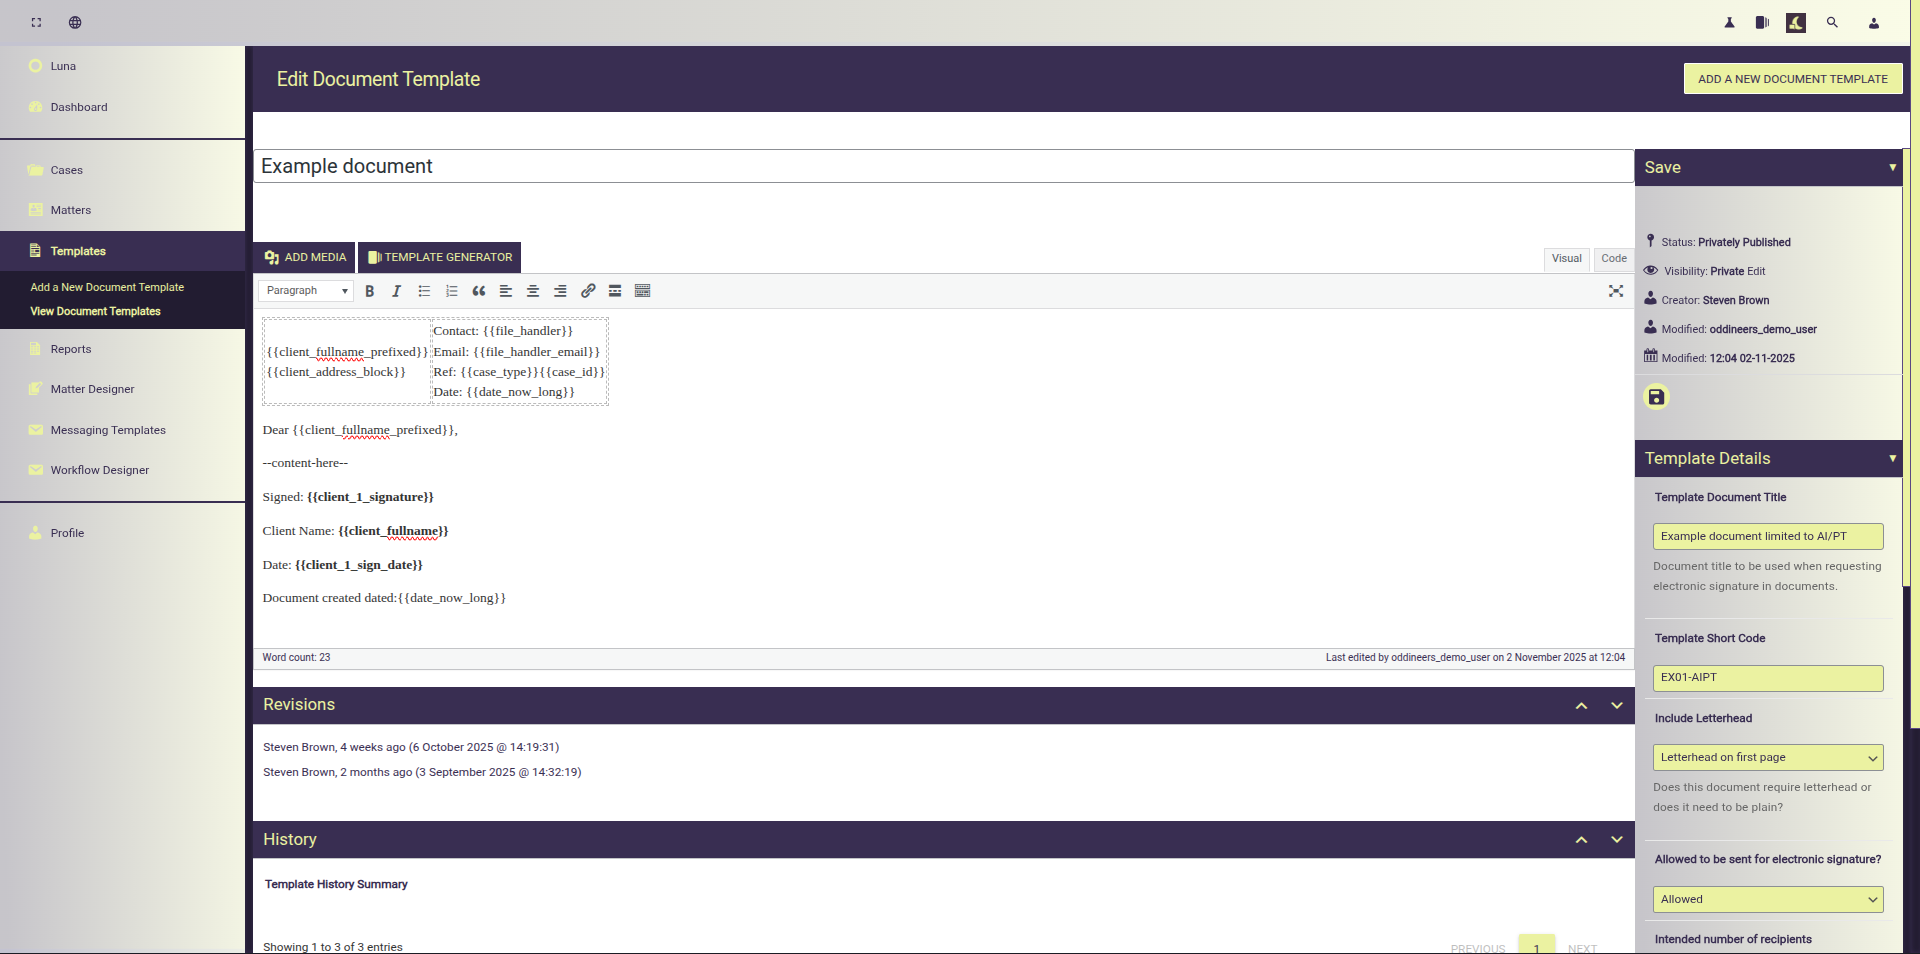Toggle bold formatting in editor toolbar
The height and width of the screenshot is (954, 1920).
370,291
